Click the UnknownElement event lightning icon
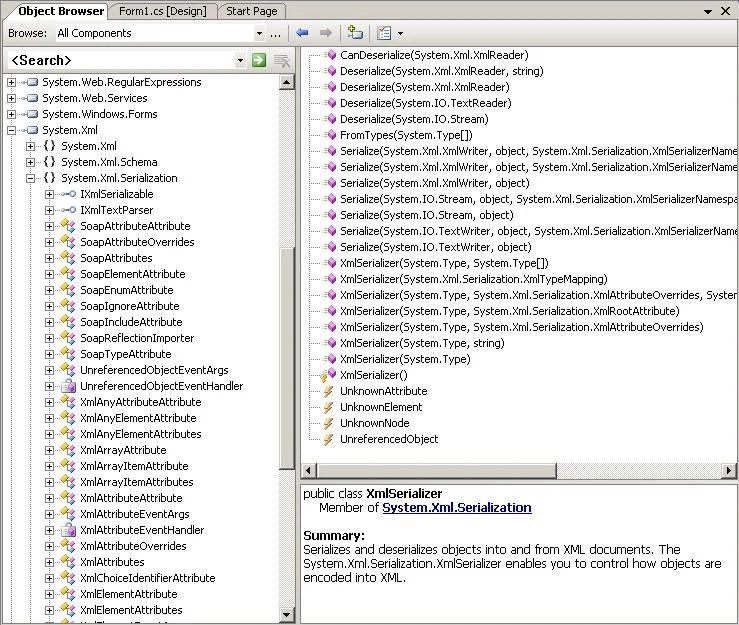 pyautogui.click(x=328, y=407)
